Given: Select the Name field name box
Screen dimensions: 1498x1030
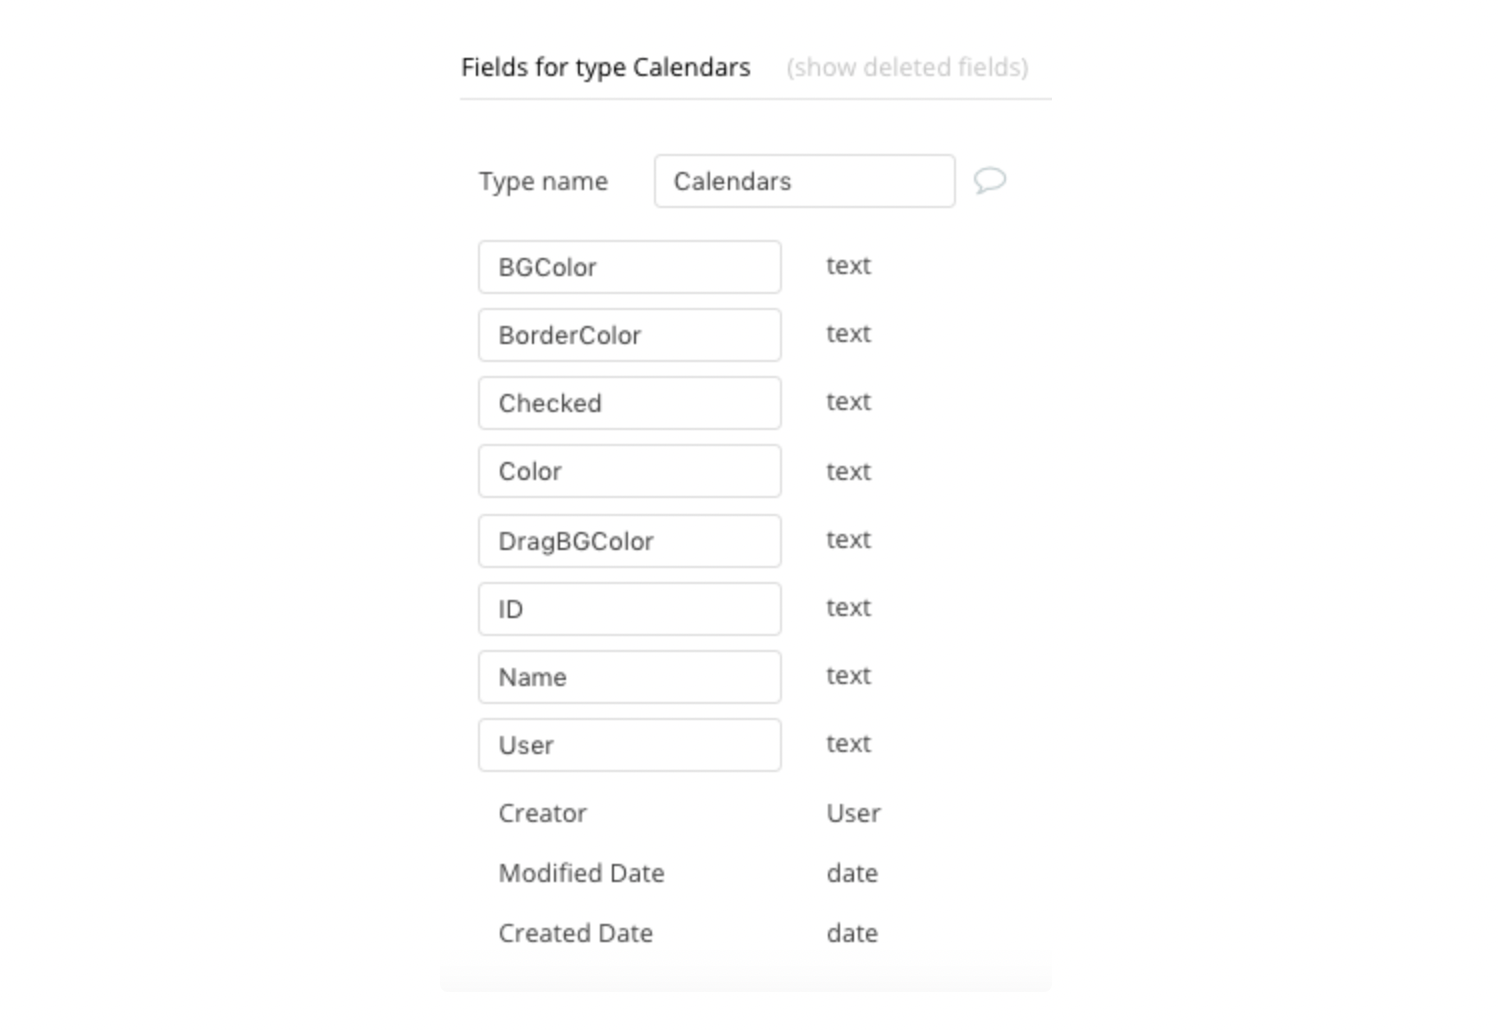Looking at the screenshot, I should click(x=629, y=677).
